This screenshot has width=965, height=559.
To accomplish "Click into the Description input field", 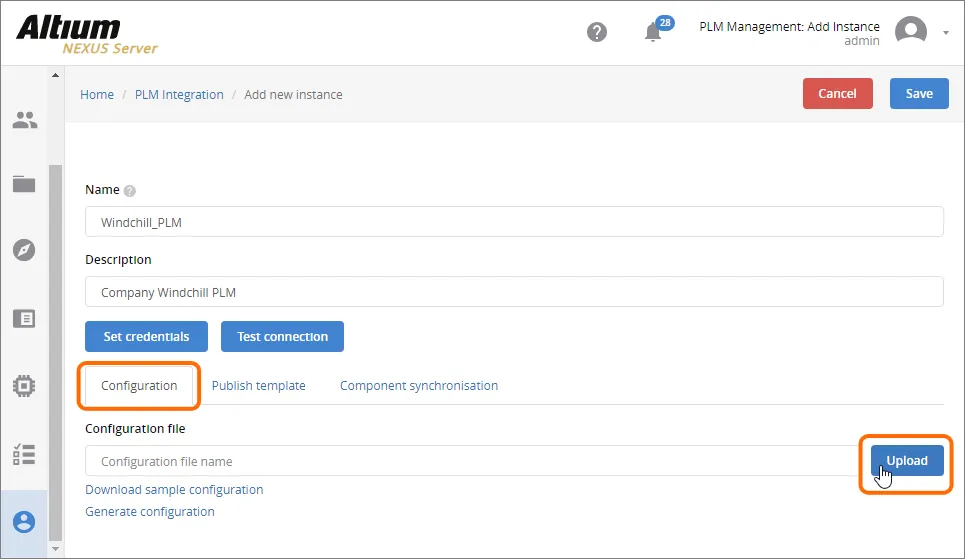I will [x=514, y=292].
